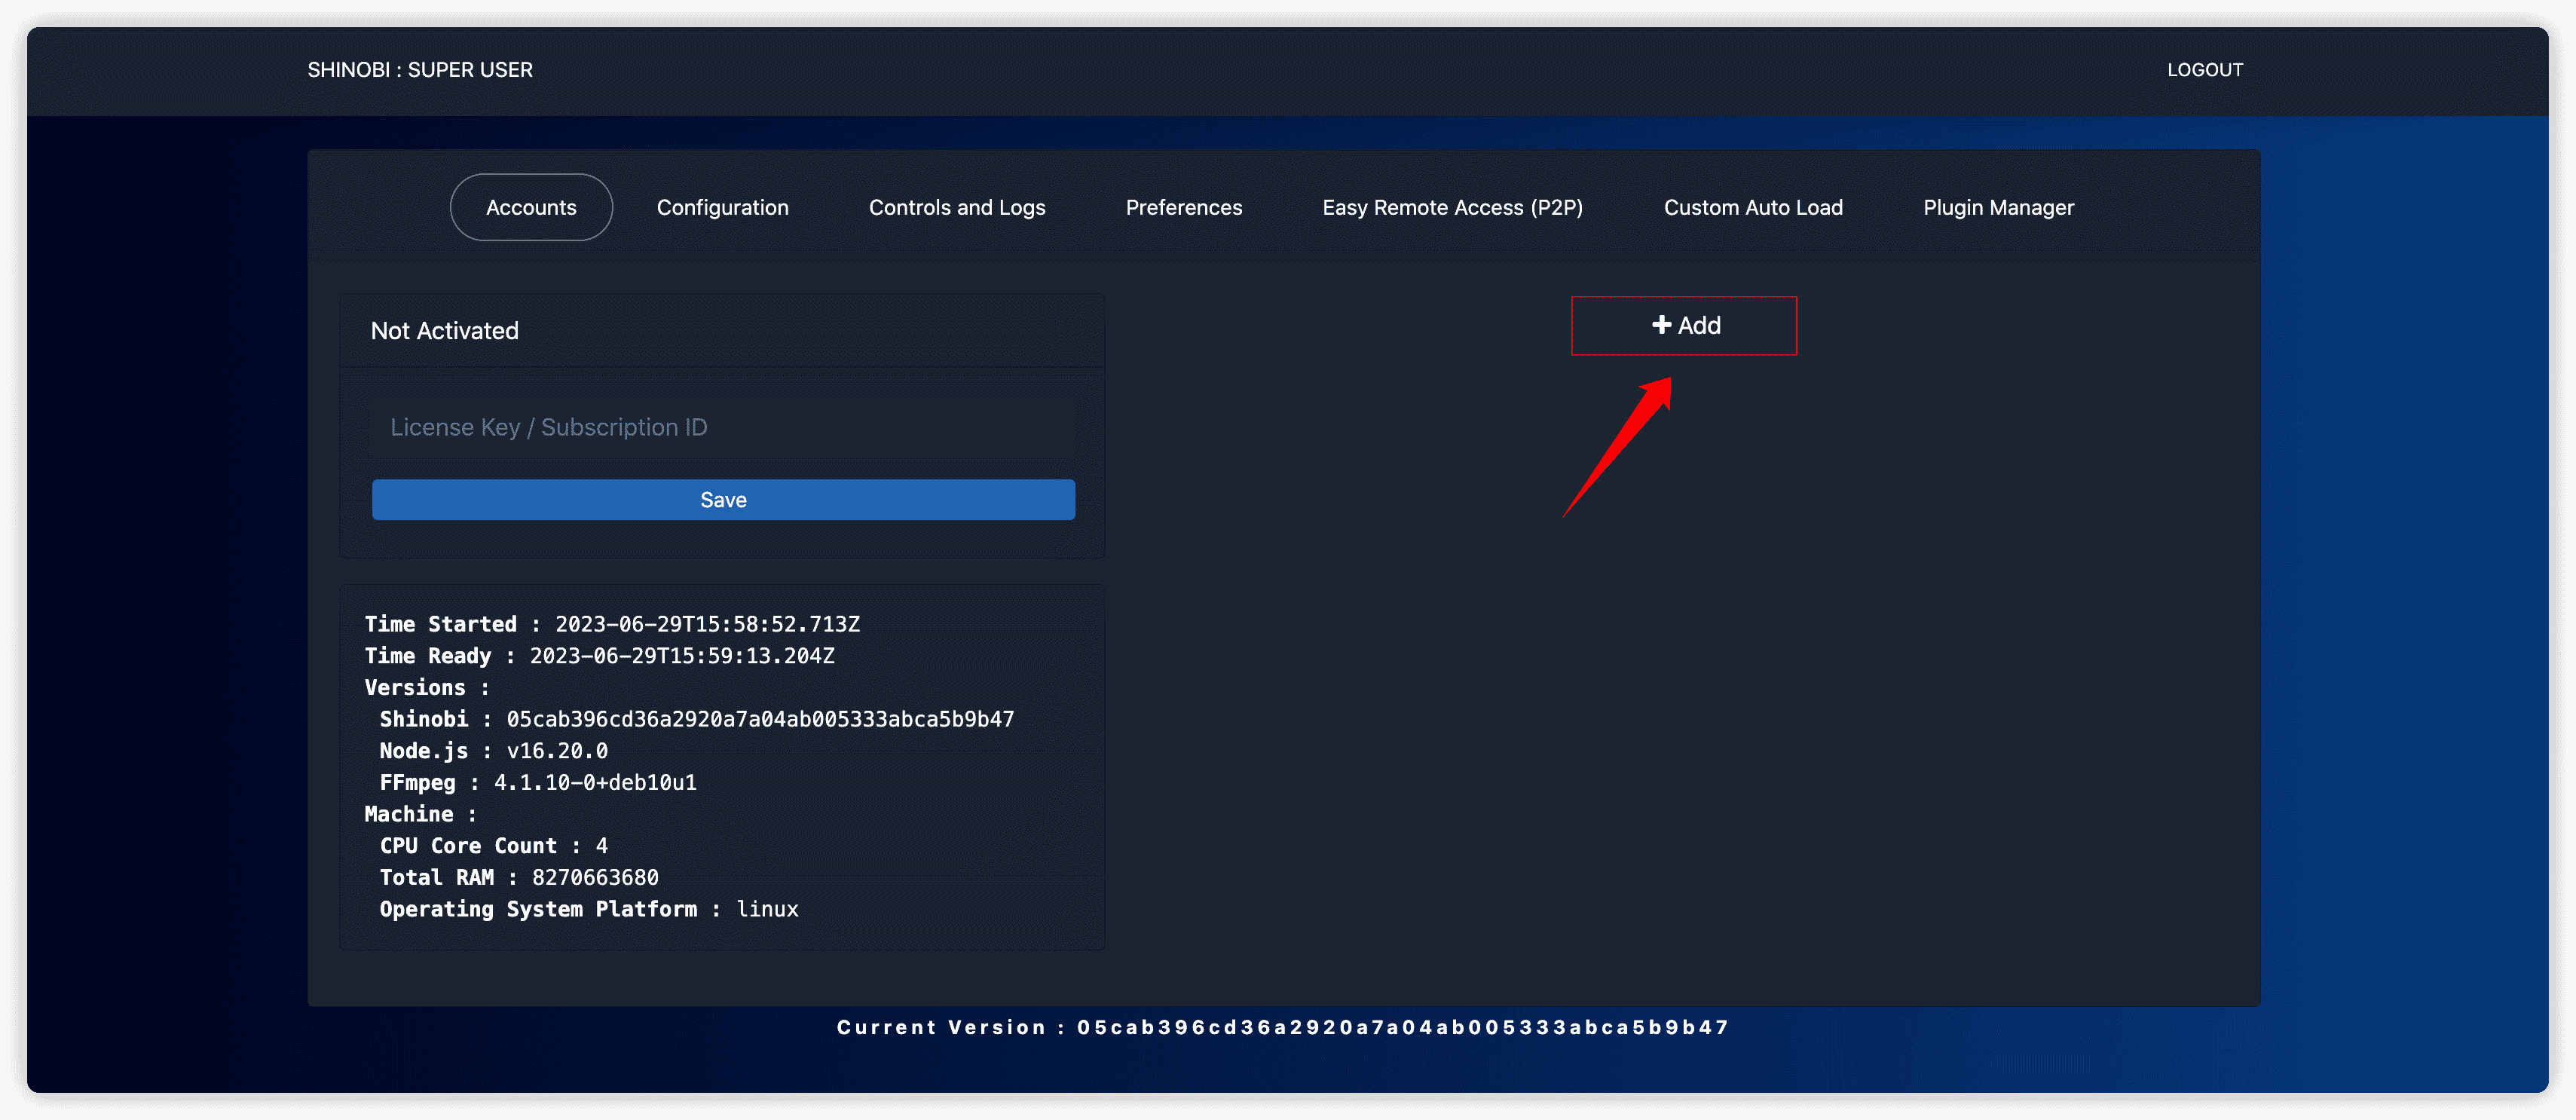
Task: Click the Time Started timestamp line
Action: point(611,624)
